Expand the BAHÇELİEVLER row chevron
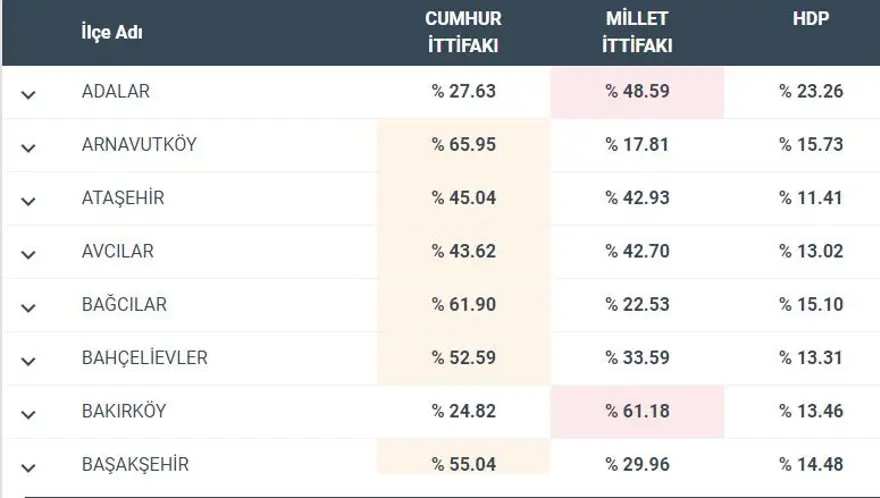 [x=28, y=360]
